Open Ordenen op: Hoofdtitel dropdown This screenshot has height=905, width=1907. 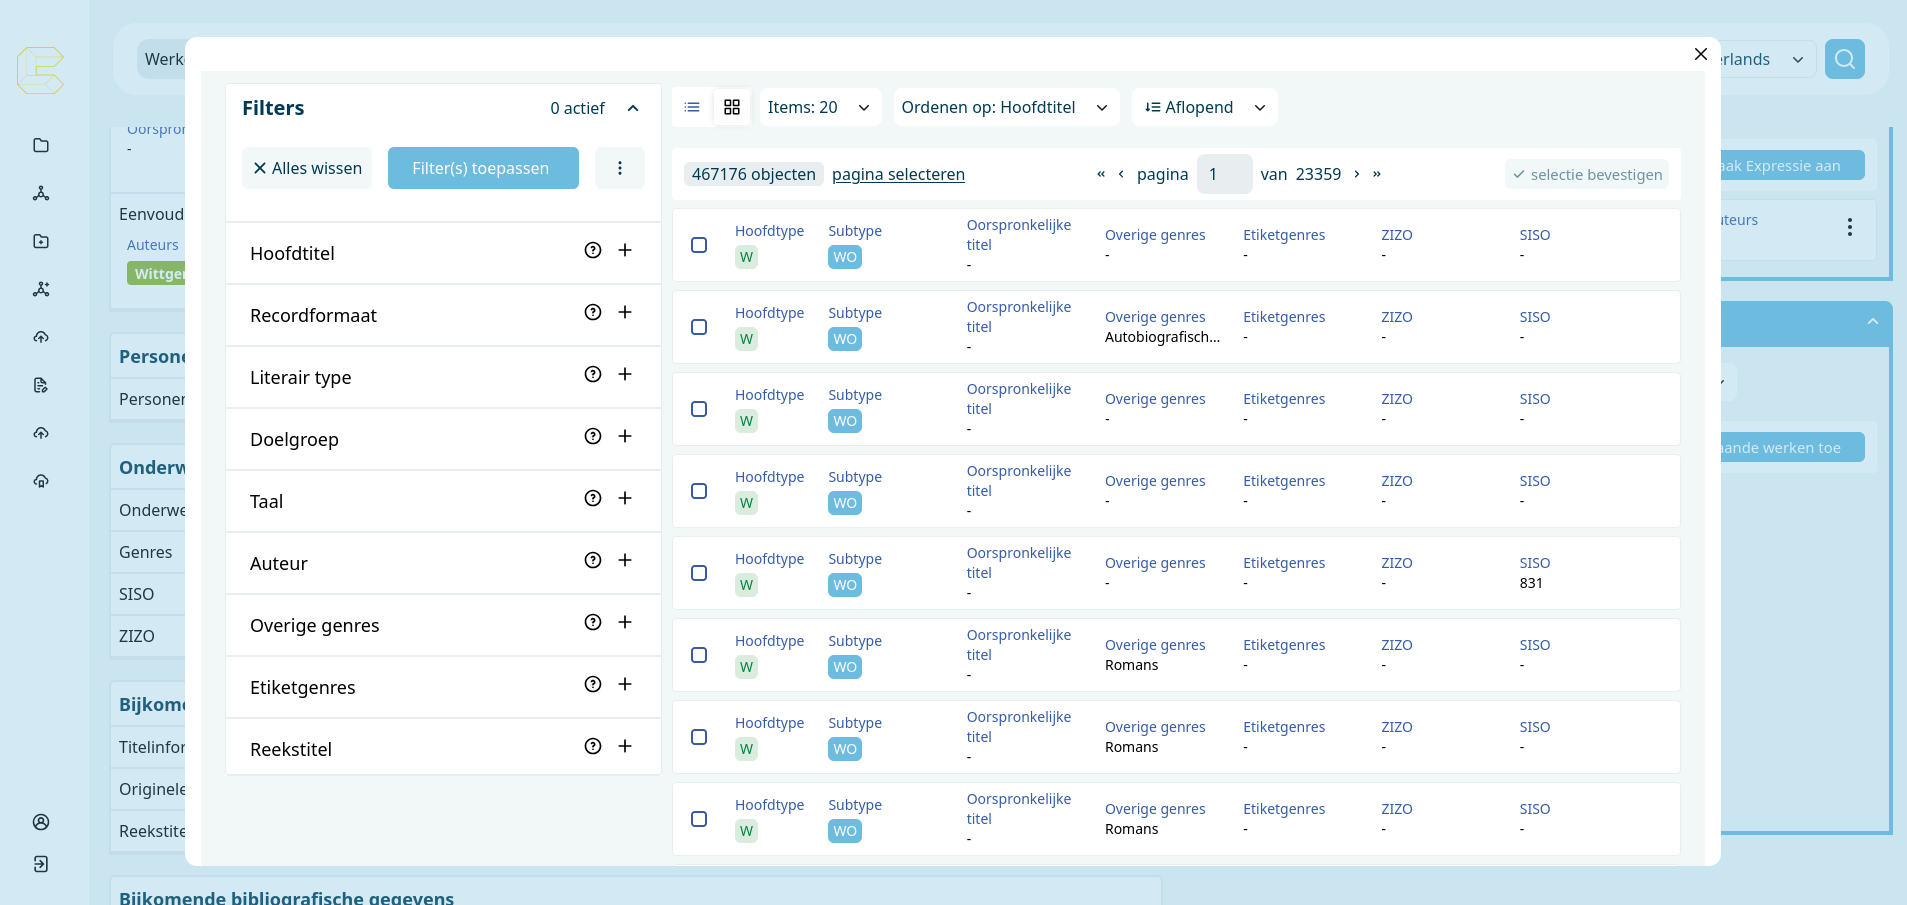[1004, 107]
